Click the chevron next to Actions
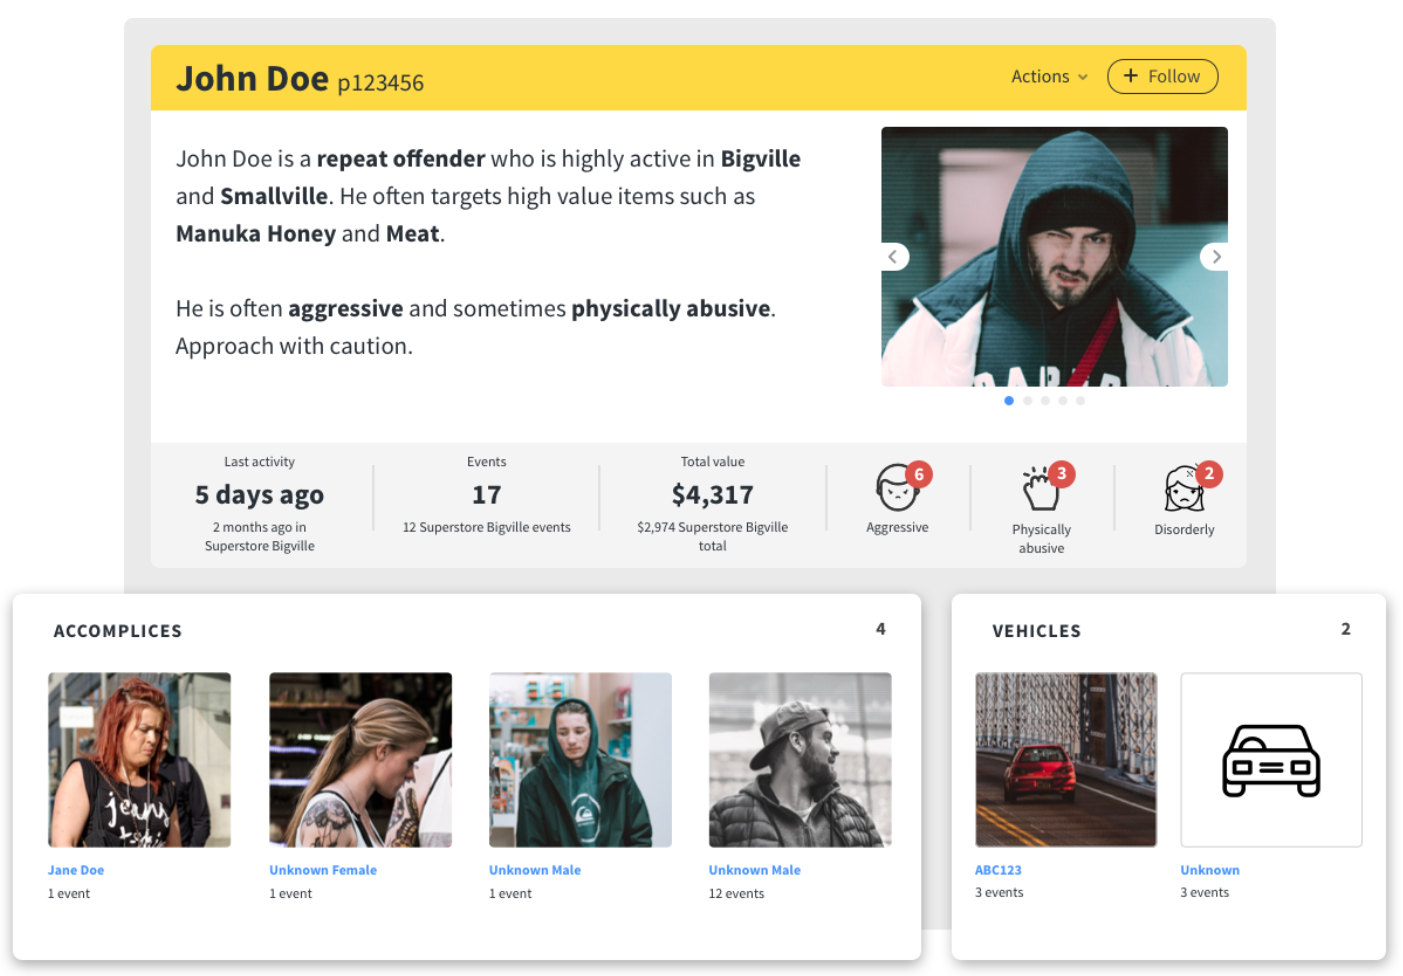Image resolution: width=1403 pixels, height=976 pixels. (1083, 77)
